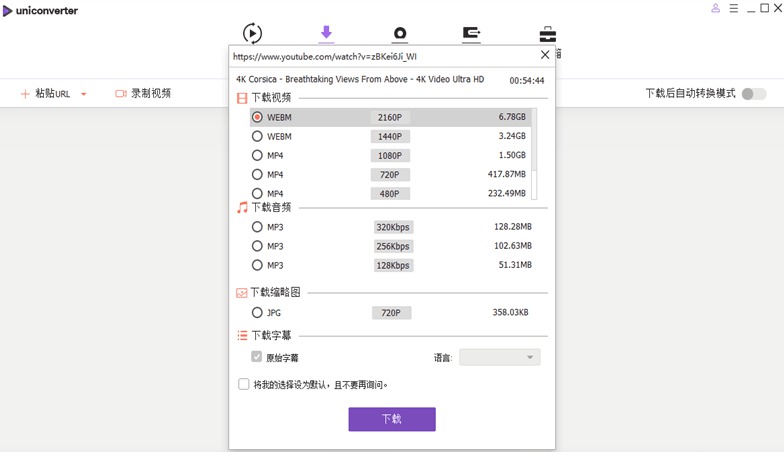Toggle 下载后自动转换模式 switch
The image size is (784, 452).
pyautogui.click(x=754, y=94)
